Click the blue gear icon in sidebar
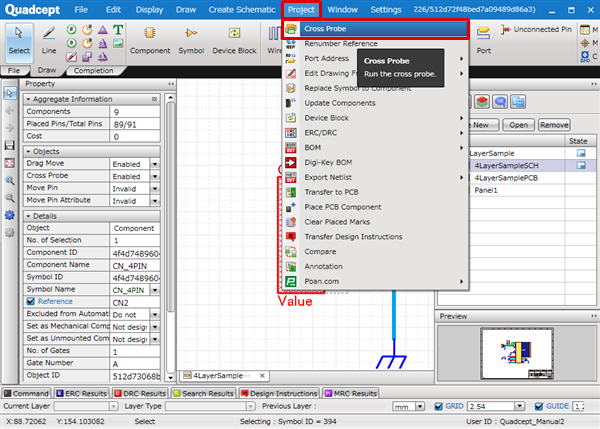The width and height of the screenshot is (600, 429). 10,215
